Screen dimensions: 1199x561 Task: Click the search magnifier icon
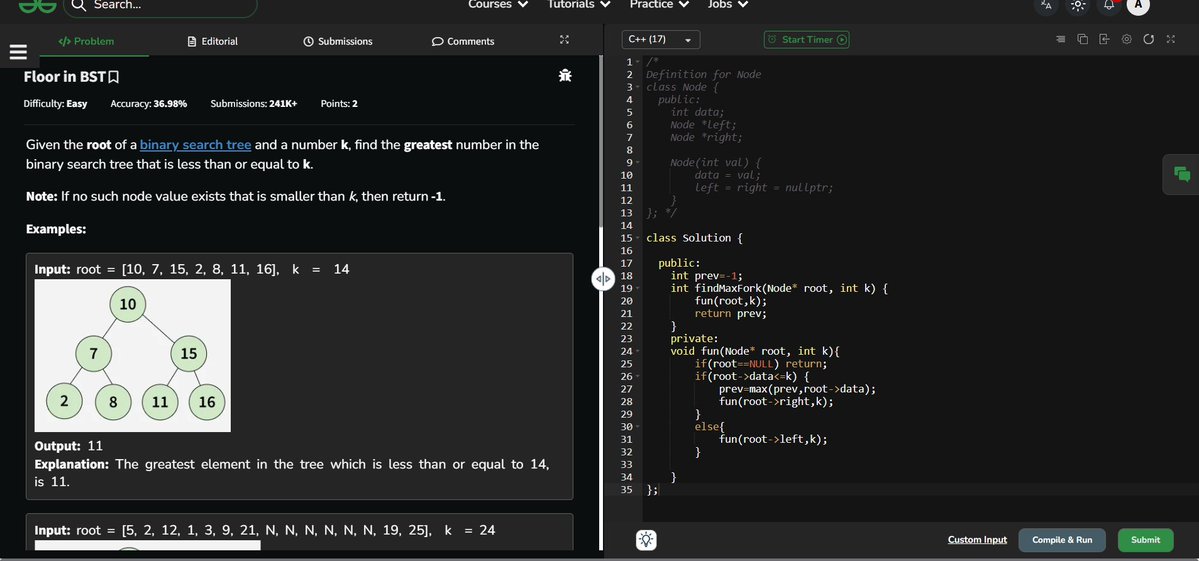(78, 5)
